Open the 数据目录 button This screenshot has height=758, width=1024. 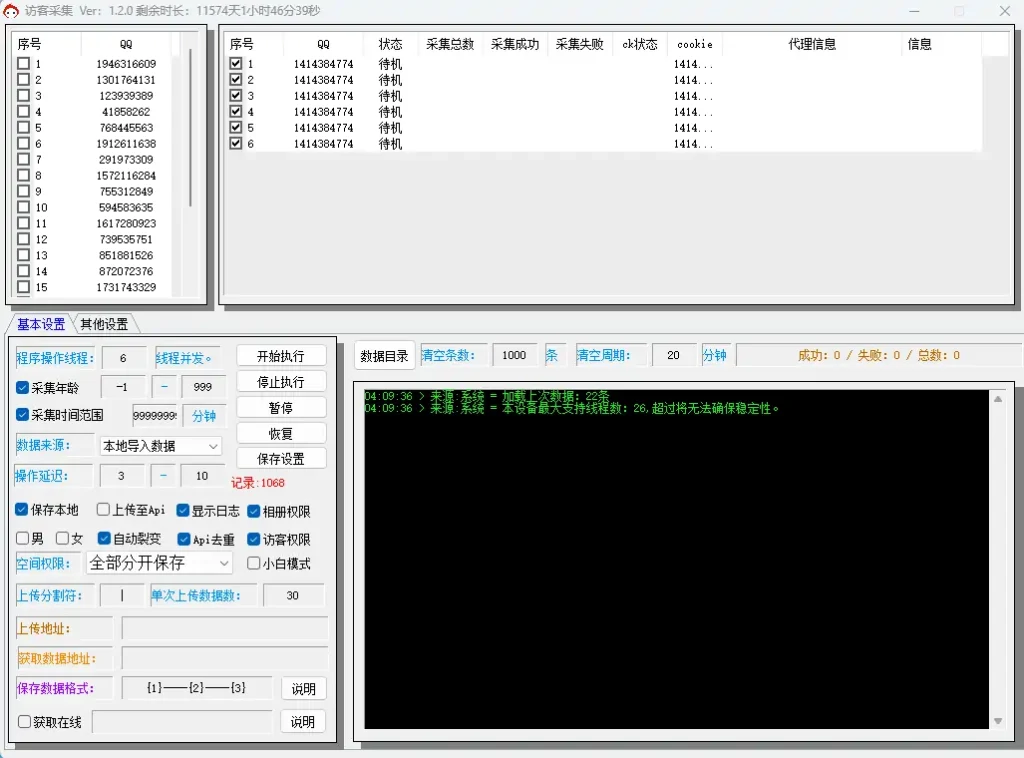point(384,356)
